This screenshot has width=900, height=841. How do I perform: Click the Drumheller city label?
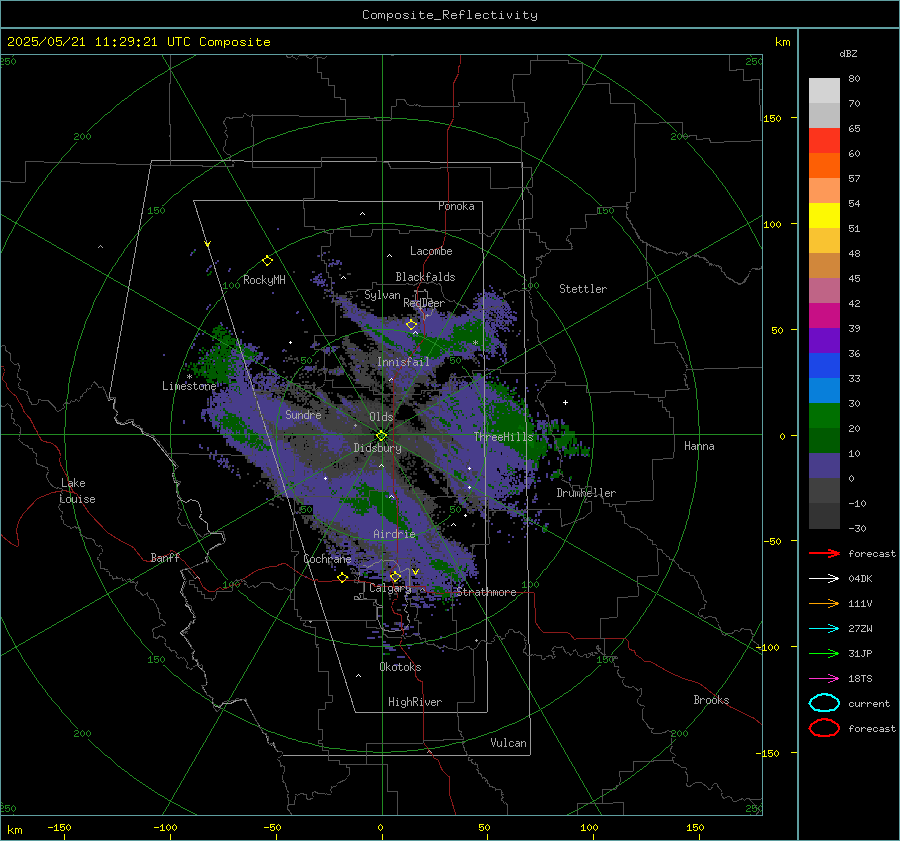click(x=586, y=493)
